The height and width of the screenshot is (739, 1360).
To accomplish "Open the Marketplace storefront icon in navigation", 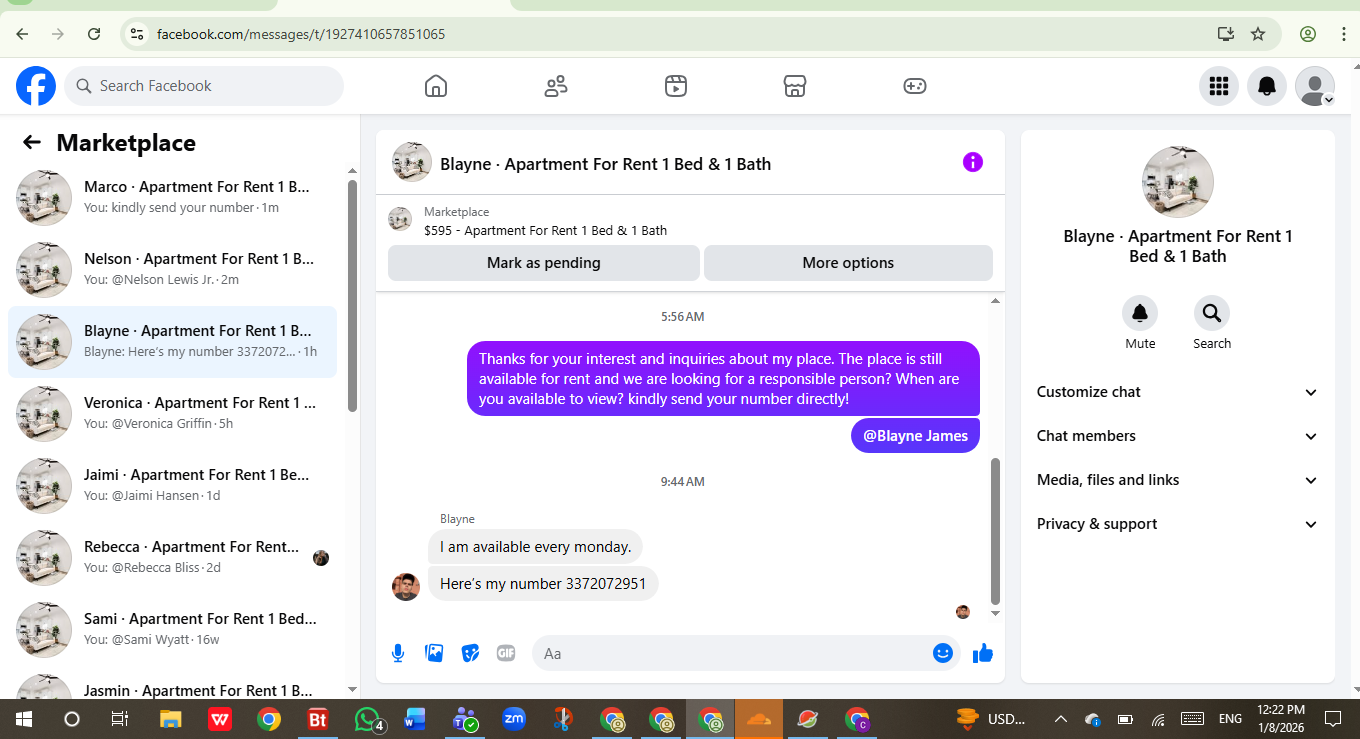I will coord(795,86).
